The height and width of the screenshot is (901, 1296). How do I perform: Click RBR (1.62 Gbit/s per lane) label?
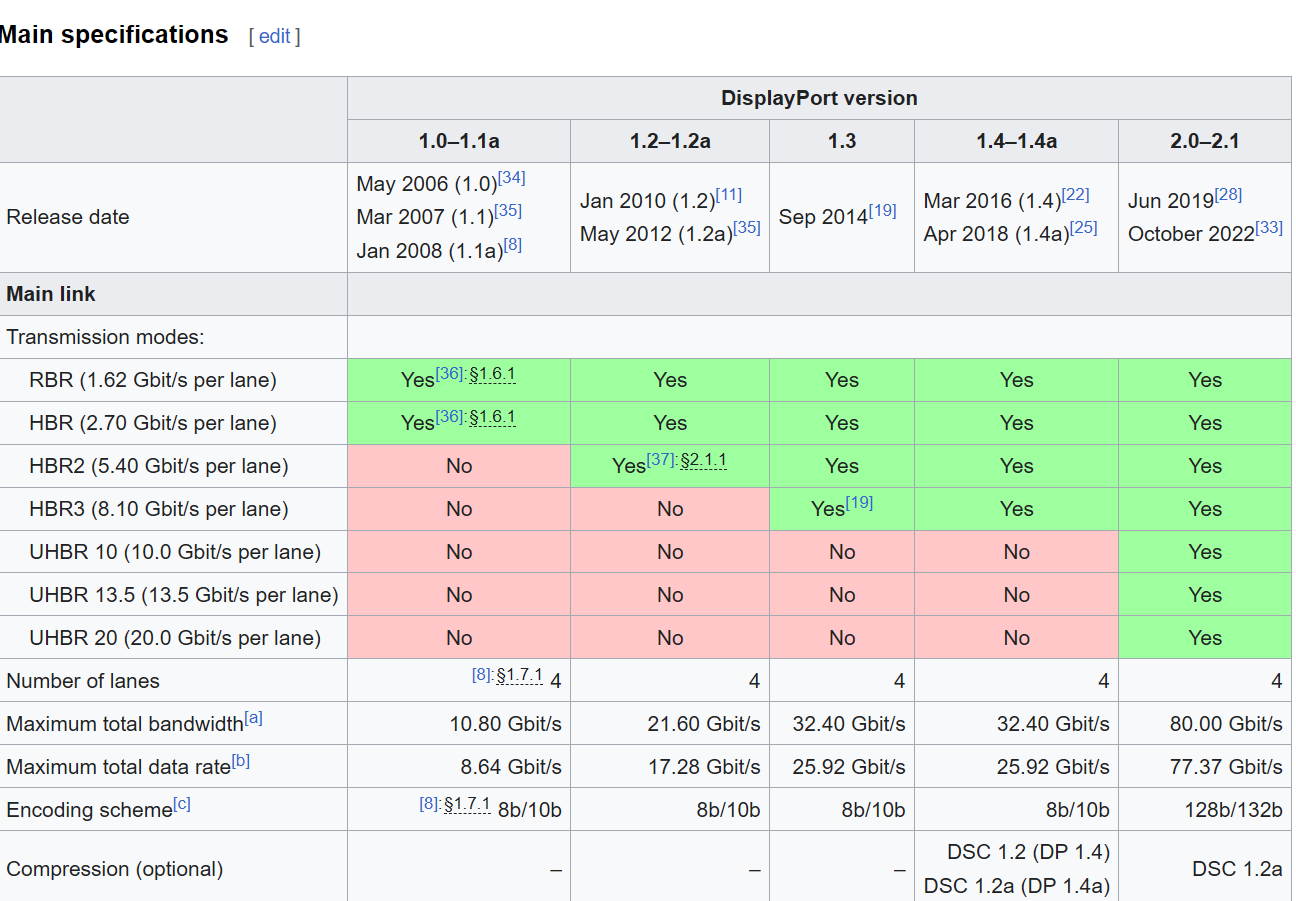pyautogui.click(x=153, y=380)
